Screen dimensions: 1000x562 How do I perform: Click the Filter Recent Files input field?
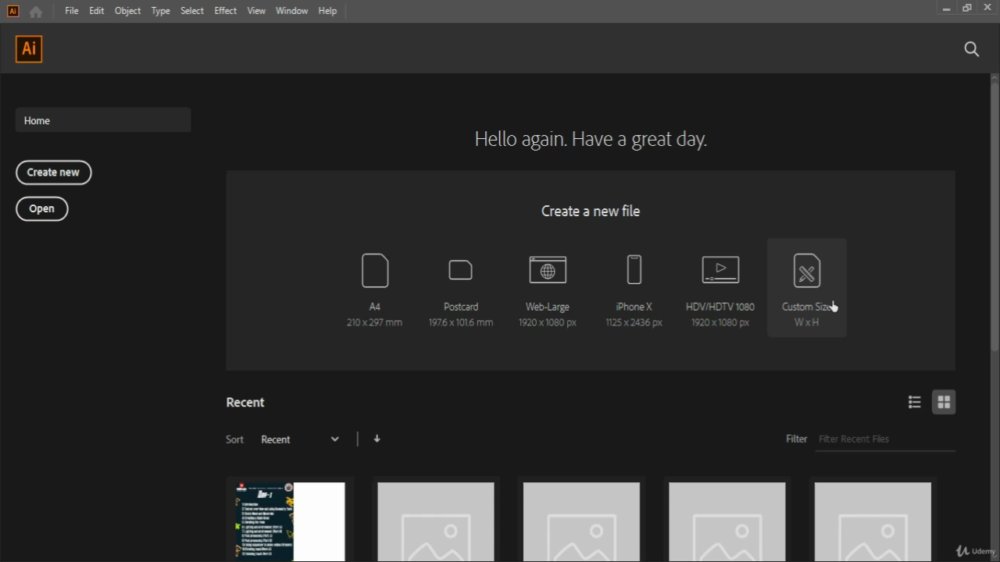point(886,439)
